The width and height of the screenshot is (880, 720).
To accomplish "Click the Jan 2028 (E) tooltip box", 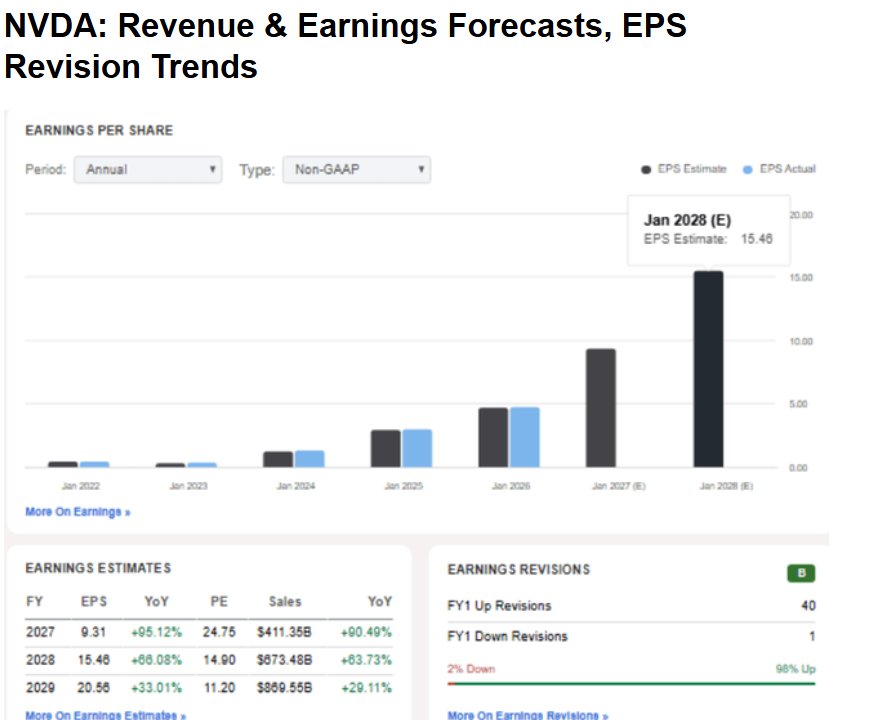I will click(708, 230).
